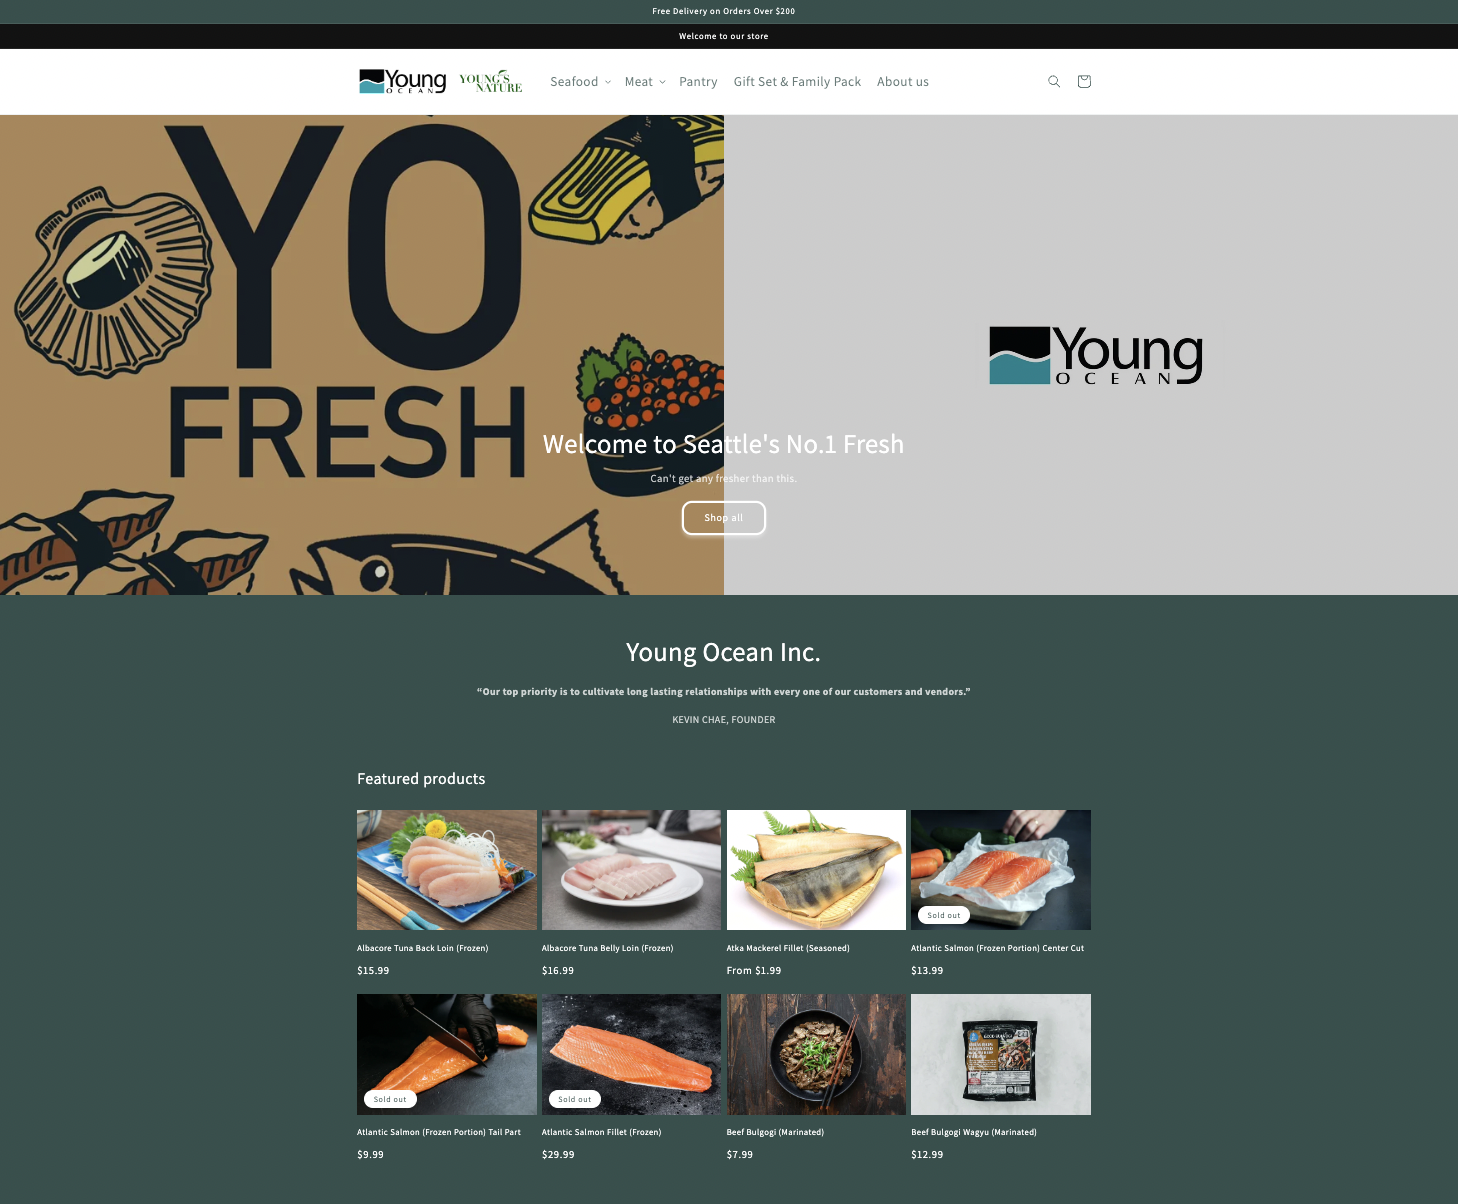The image size is (1458, 1204).
Task: Open the search magnifier icon
Action: click(x=1054, y=82)
